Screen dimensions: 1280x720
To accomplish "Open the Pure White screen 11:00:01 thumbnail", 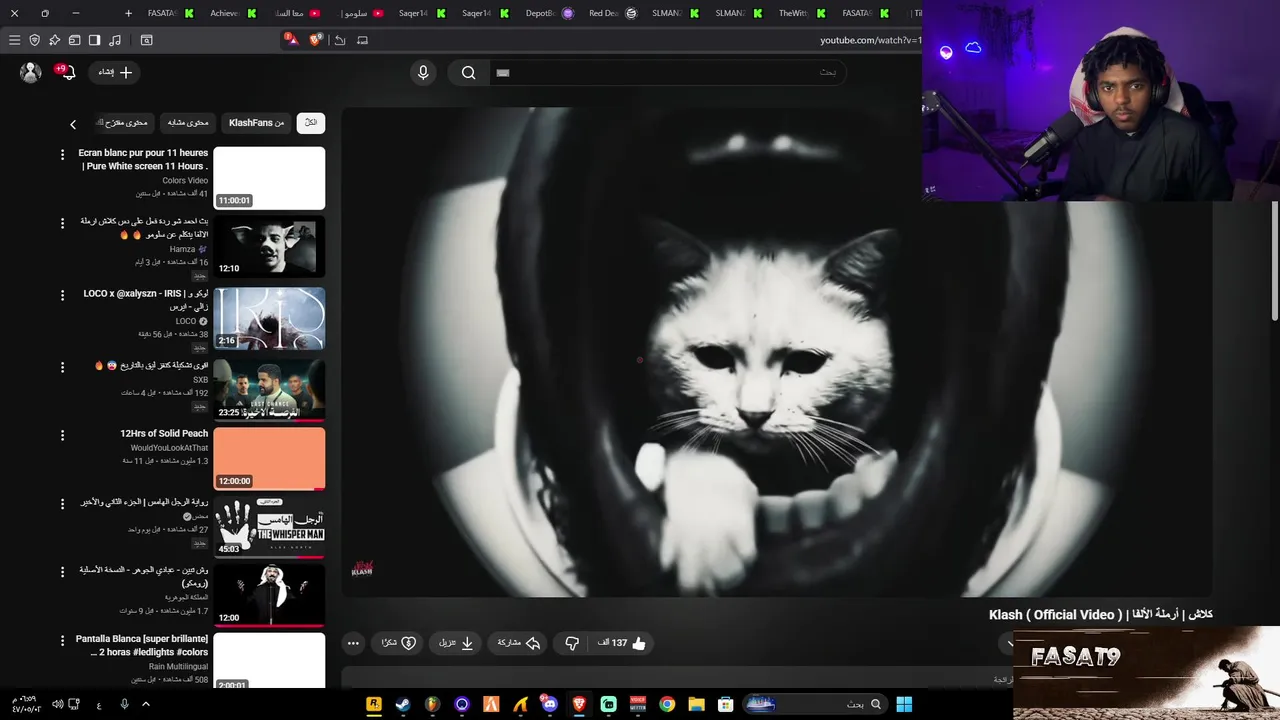I will [269, 178].
